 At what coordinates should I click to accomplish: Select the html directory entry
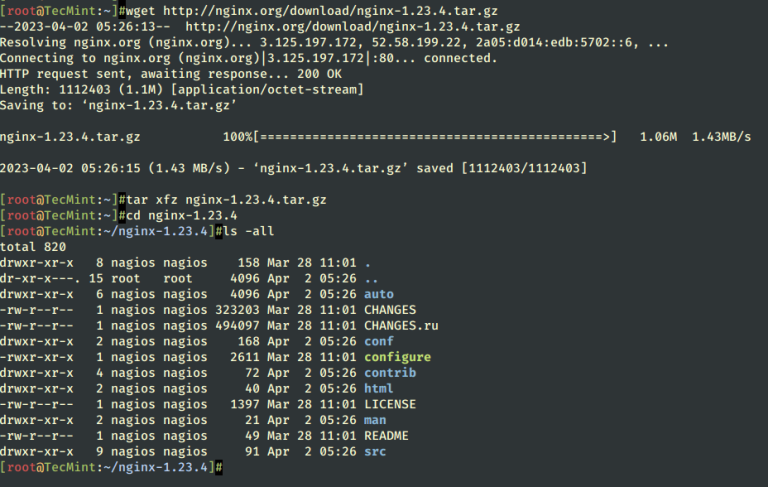coord(379,388)
